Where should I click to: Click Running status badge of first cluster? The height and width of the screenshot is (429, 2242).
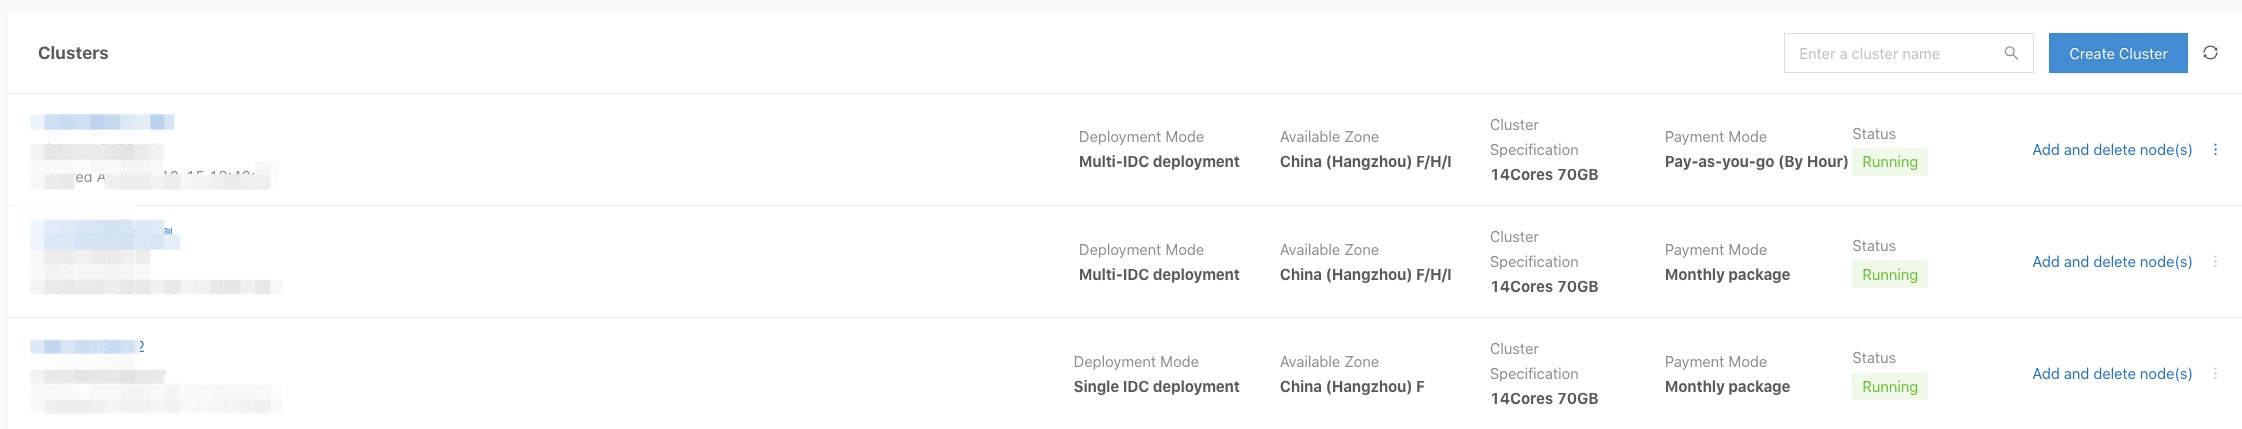point(1890,162)
